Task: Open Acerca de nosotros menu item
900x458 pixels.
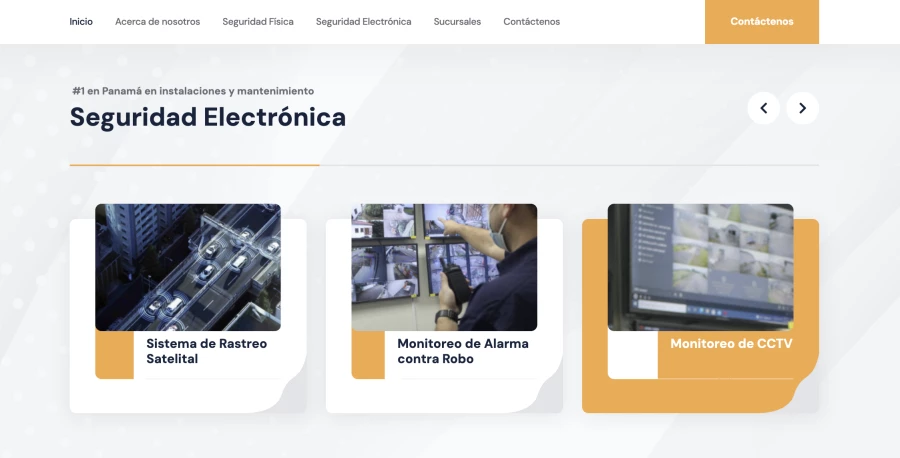Action: [x=157, y=22]
